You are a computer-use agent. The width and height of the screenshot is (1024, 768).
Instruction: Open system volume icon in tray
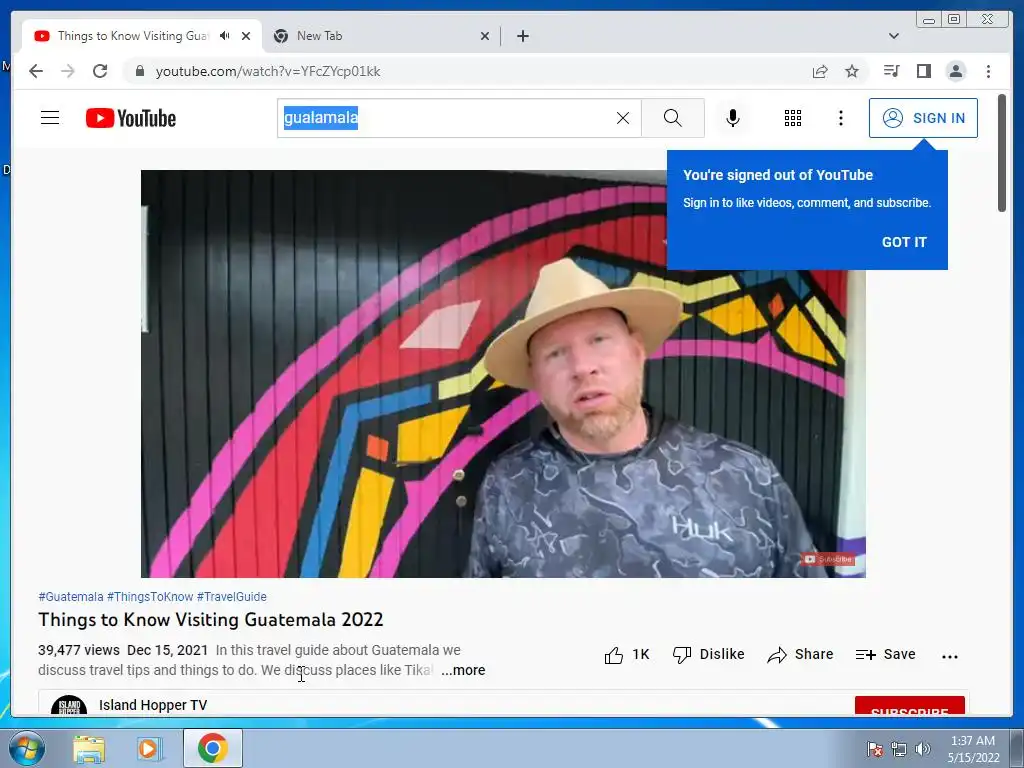coord(922,749)
